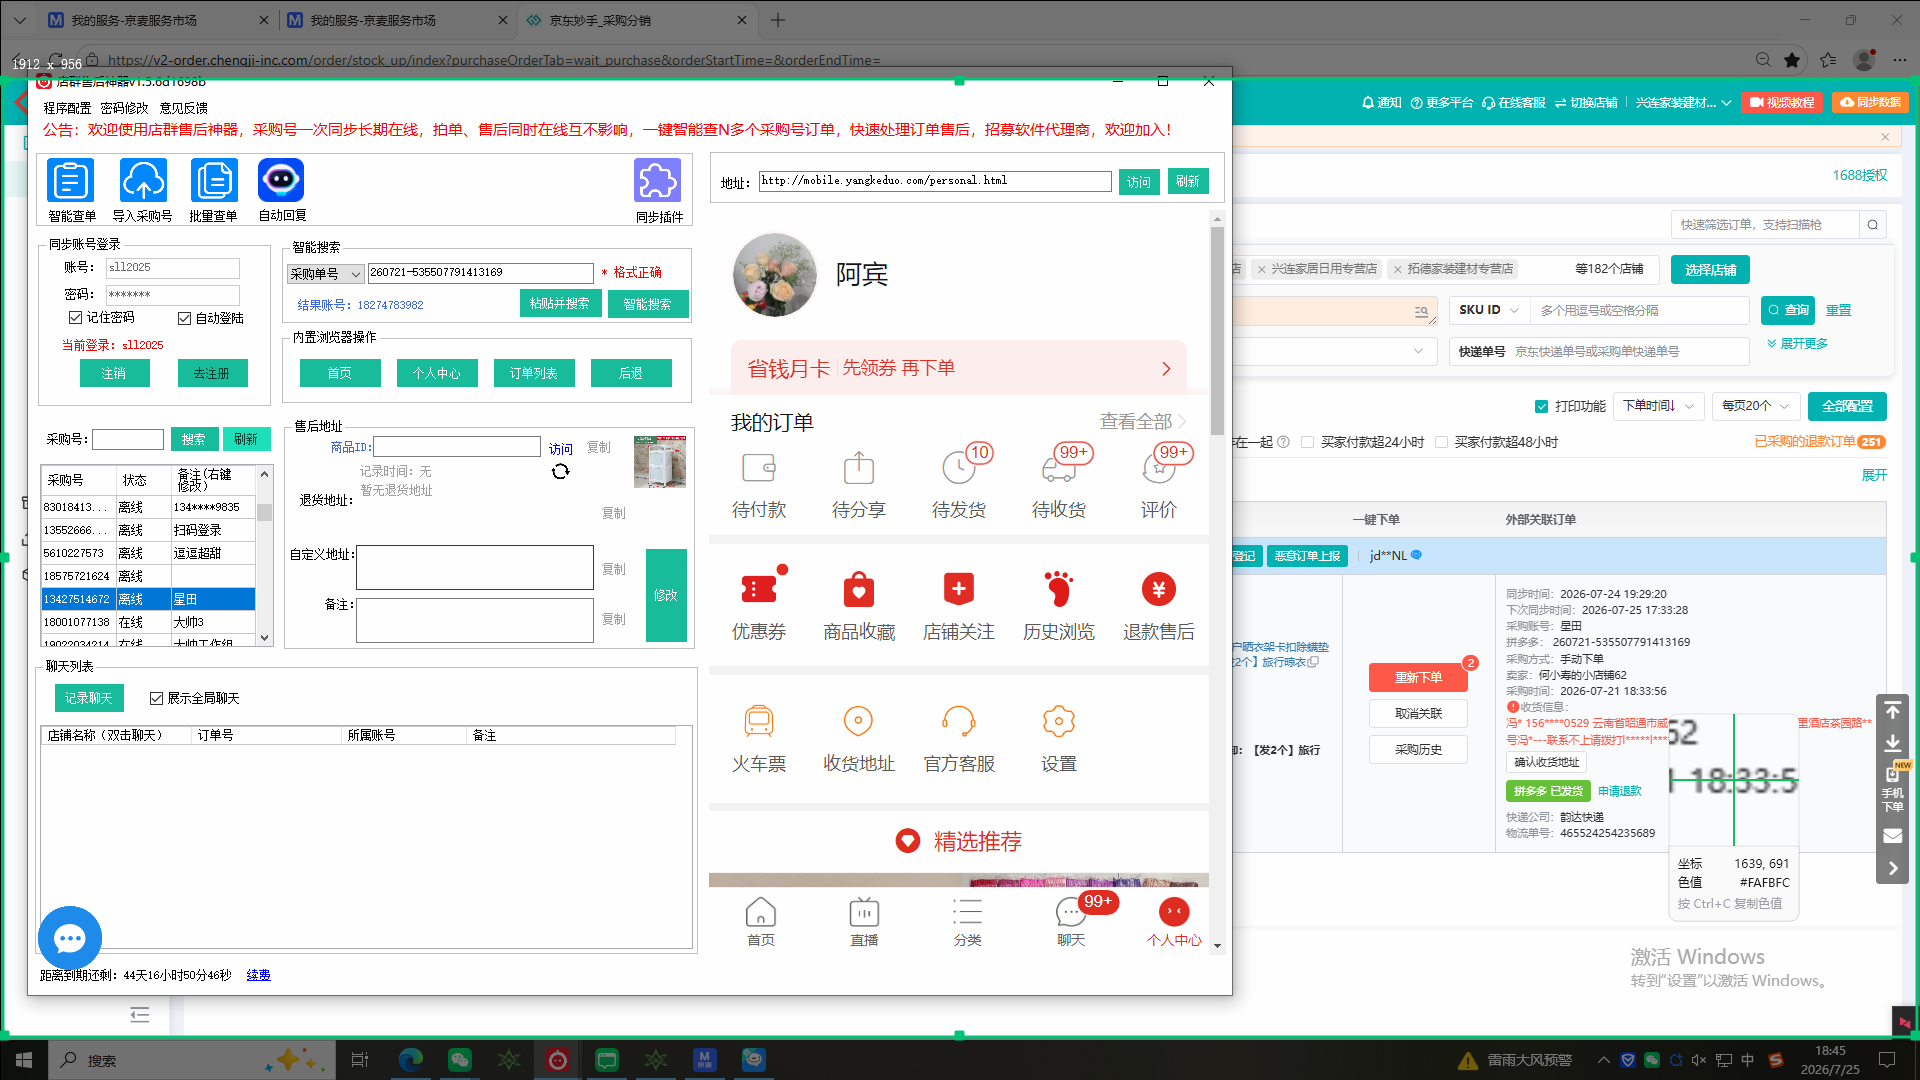Click the 选择店铺 button
Image resolution: width=1920 pixels, height=1080 pixels.
tap(1711, 270)
